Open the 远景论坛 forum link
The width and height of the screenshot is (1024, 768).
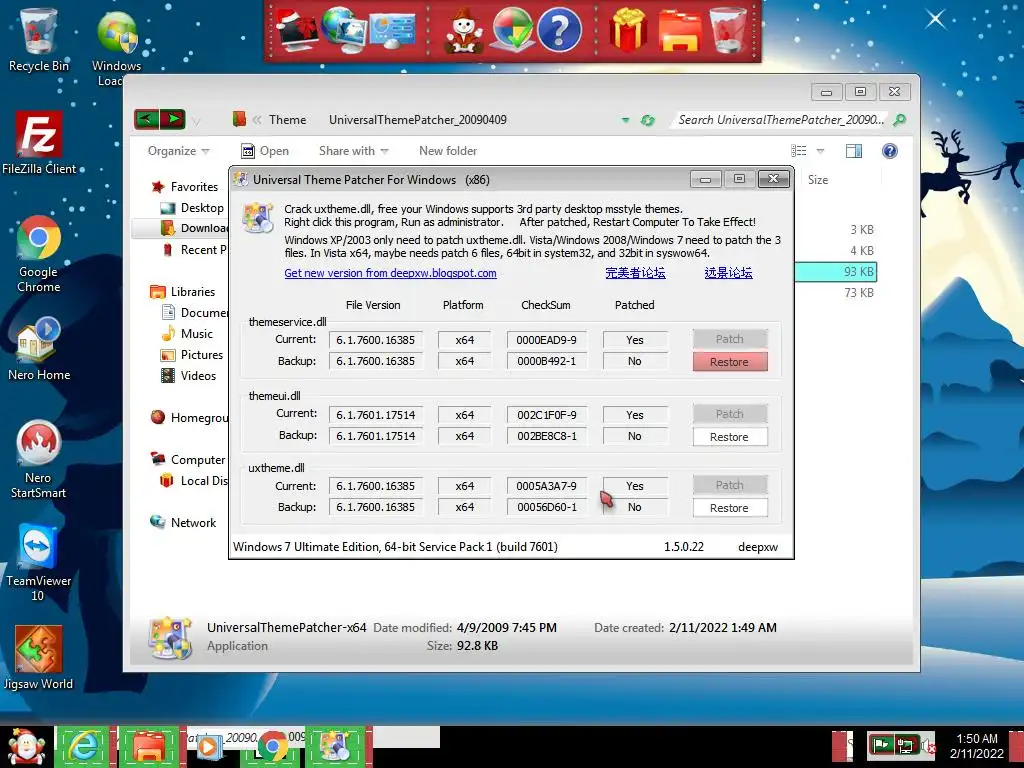729,273
